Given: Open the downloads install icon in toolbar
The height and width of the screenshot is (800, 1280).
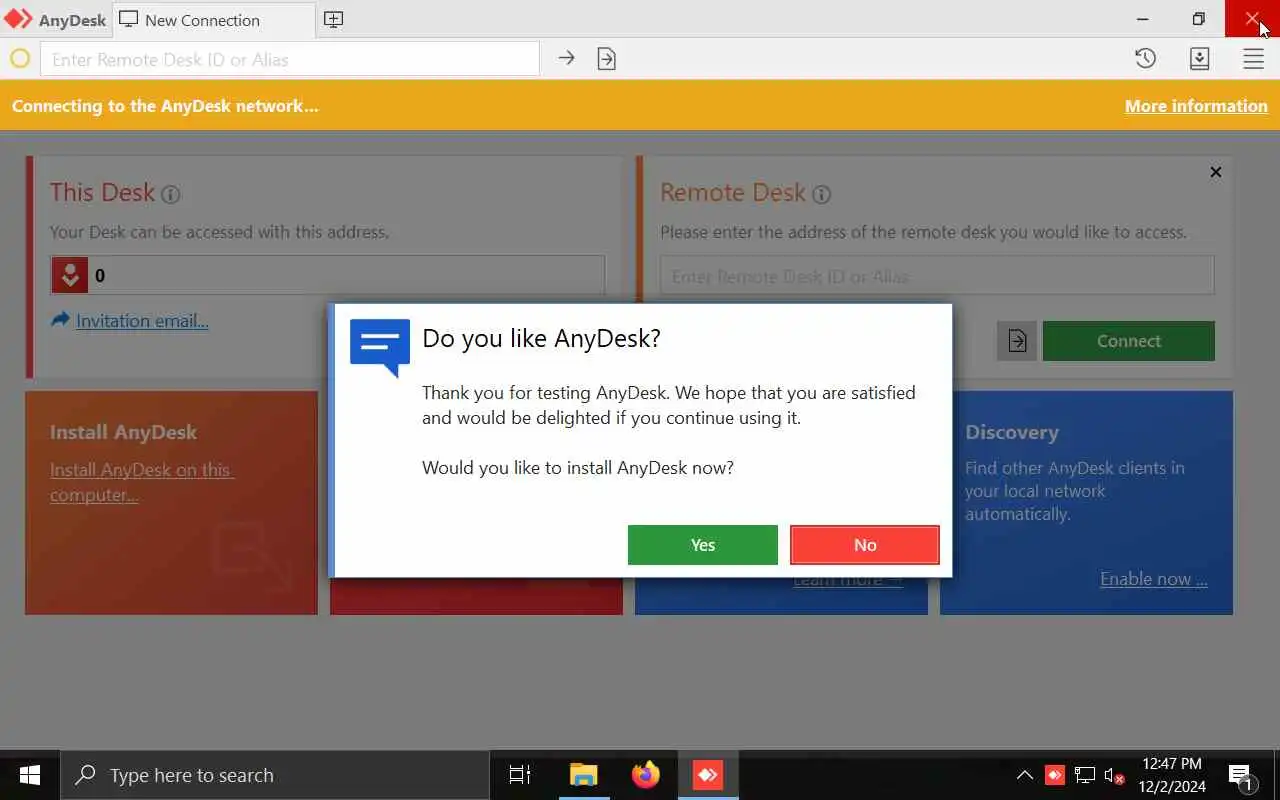Looking at the screenshot, I should coord(1200,59).
